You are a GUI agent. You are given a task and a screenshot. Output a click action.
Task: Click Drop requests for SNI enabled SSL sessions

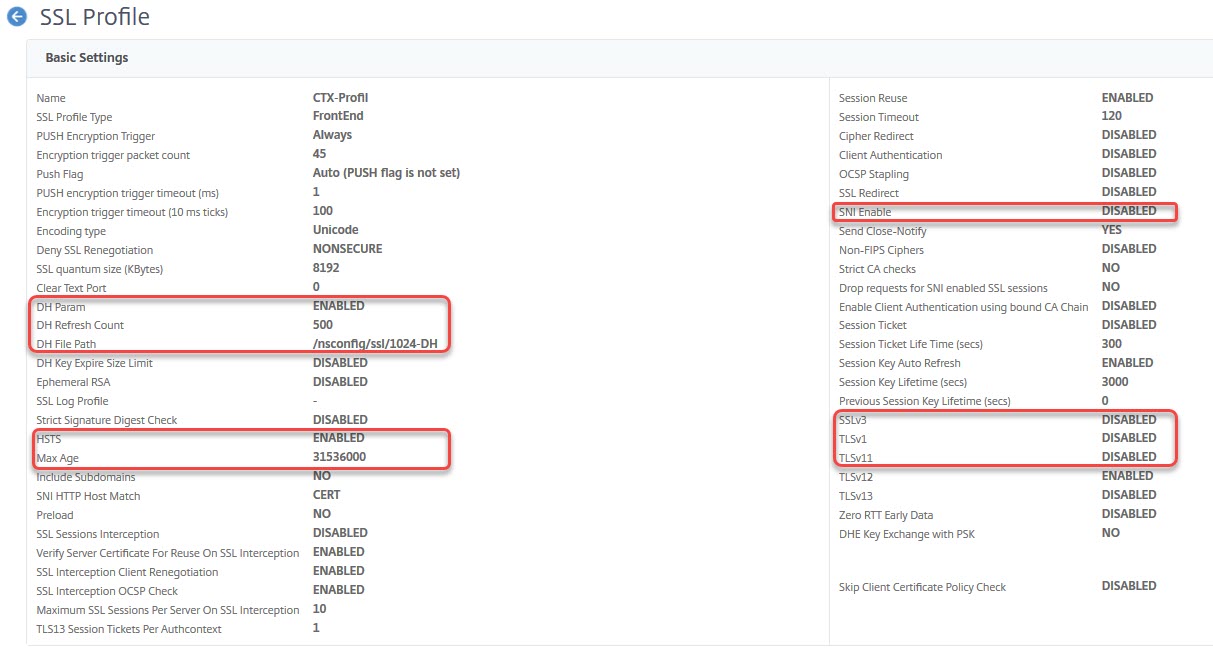coord(943,288)
